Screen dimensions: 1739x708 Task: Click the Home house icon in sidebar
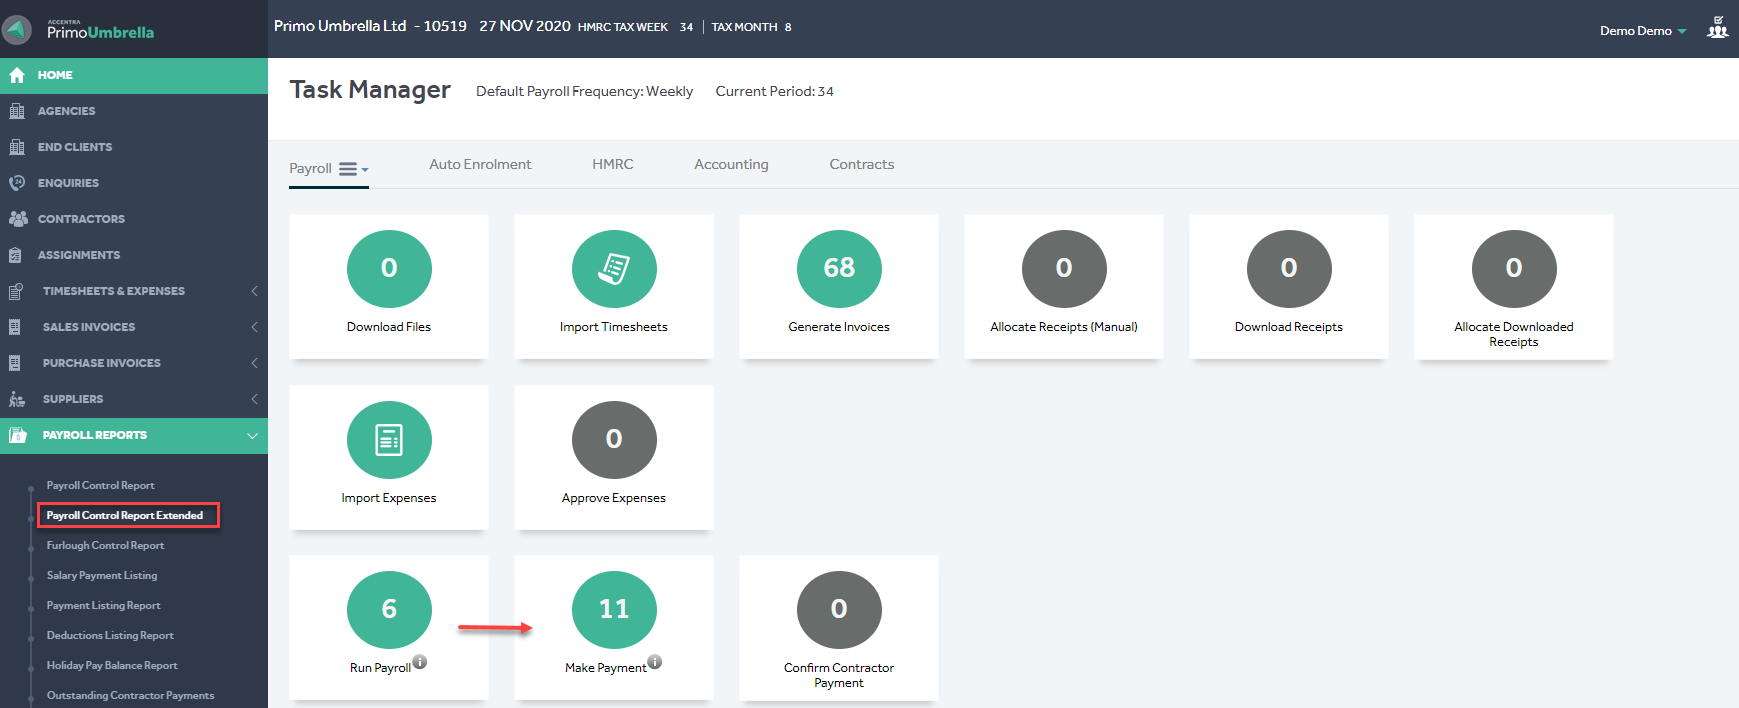coord(17,75)
